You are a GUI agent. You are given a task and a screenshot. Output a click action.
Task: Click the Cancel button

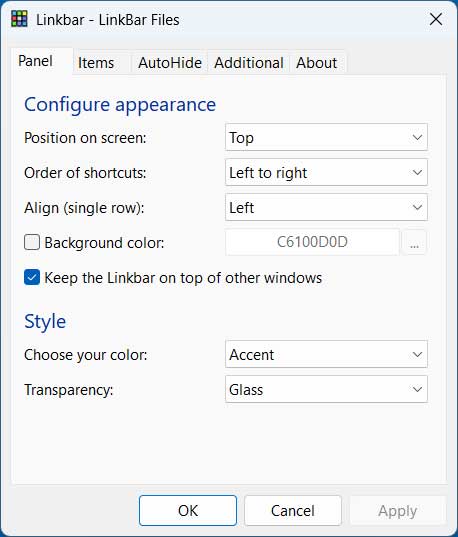click(x=293, y=510)
